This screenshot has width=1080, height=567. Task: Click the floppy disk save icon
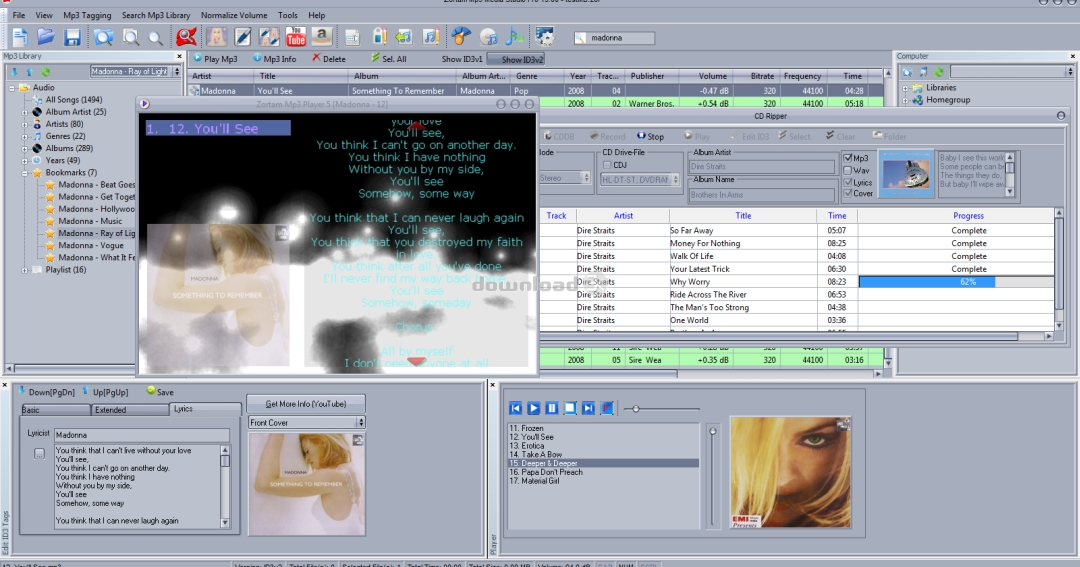click(x=72, y=37)
